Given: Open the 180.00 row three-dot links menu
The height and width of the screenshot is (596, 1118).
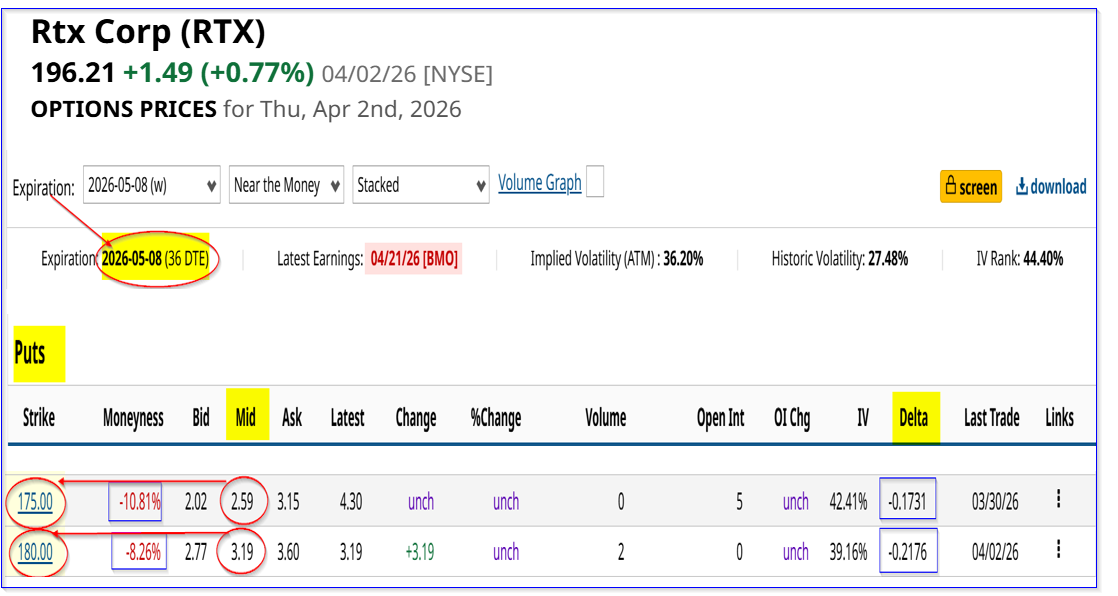Looking at the screenshot, I should coord(1058,551).
